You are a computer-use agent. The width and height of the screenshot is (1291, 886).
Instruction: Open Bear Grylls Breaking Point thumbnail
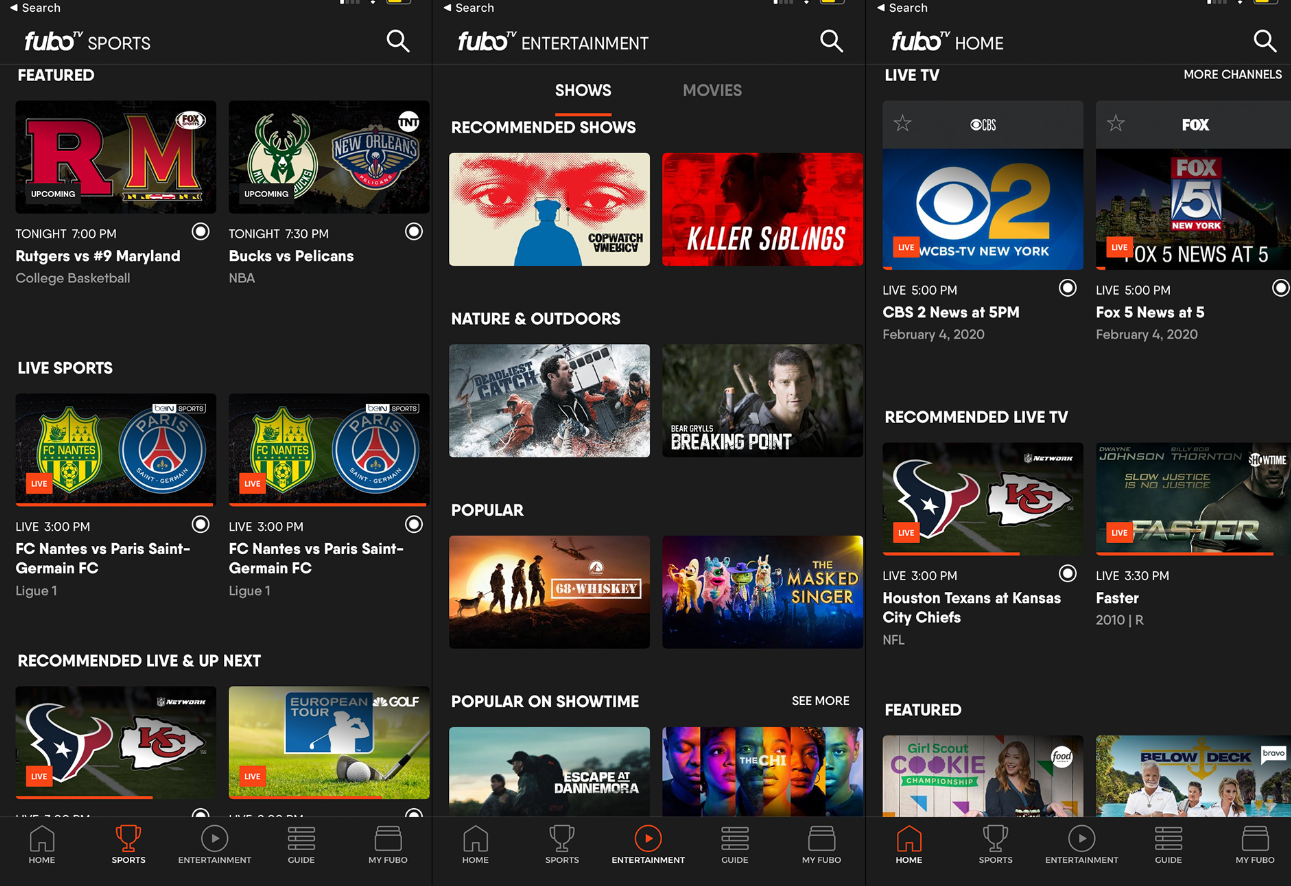762,401
